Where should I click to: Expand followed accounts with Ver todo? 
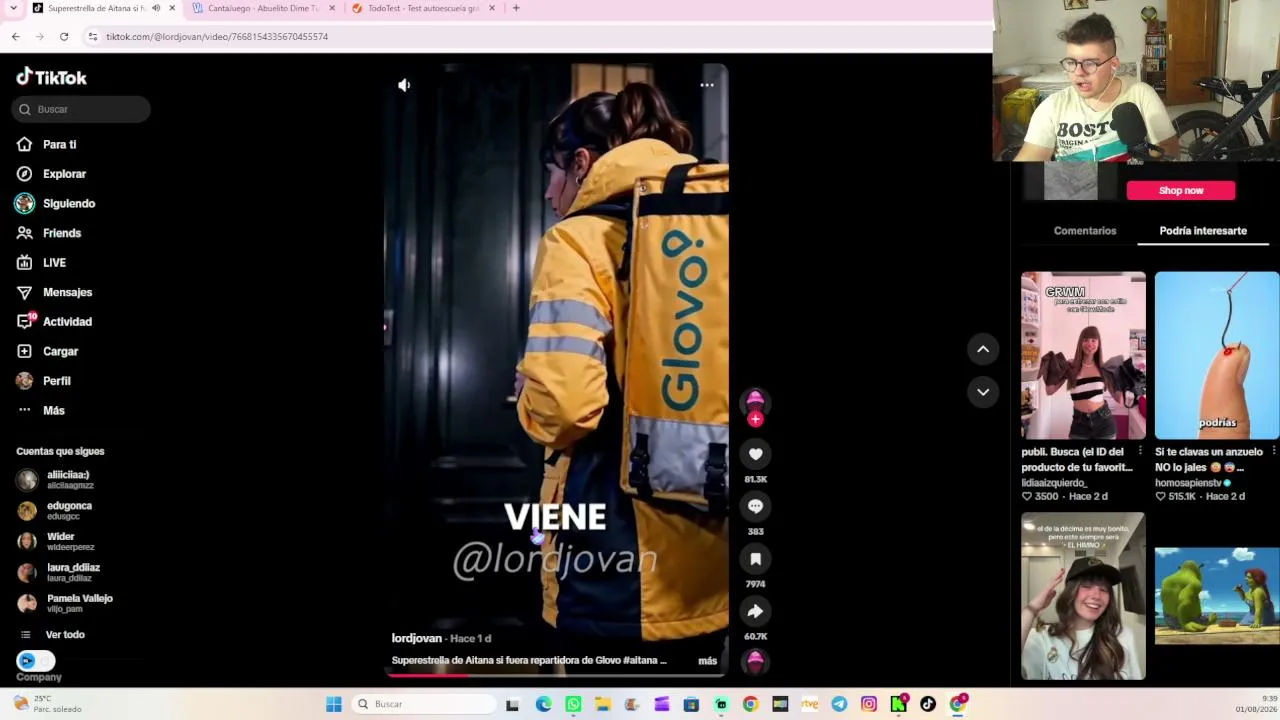tap(53, 634)
